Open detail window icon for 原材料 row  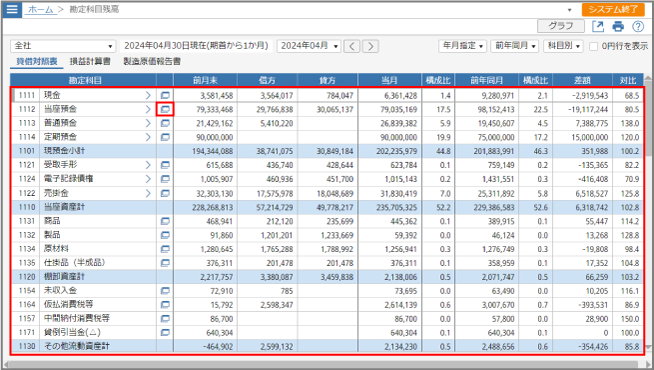pyautogui.click(x=165, y=249)
